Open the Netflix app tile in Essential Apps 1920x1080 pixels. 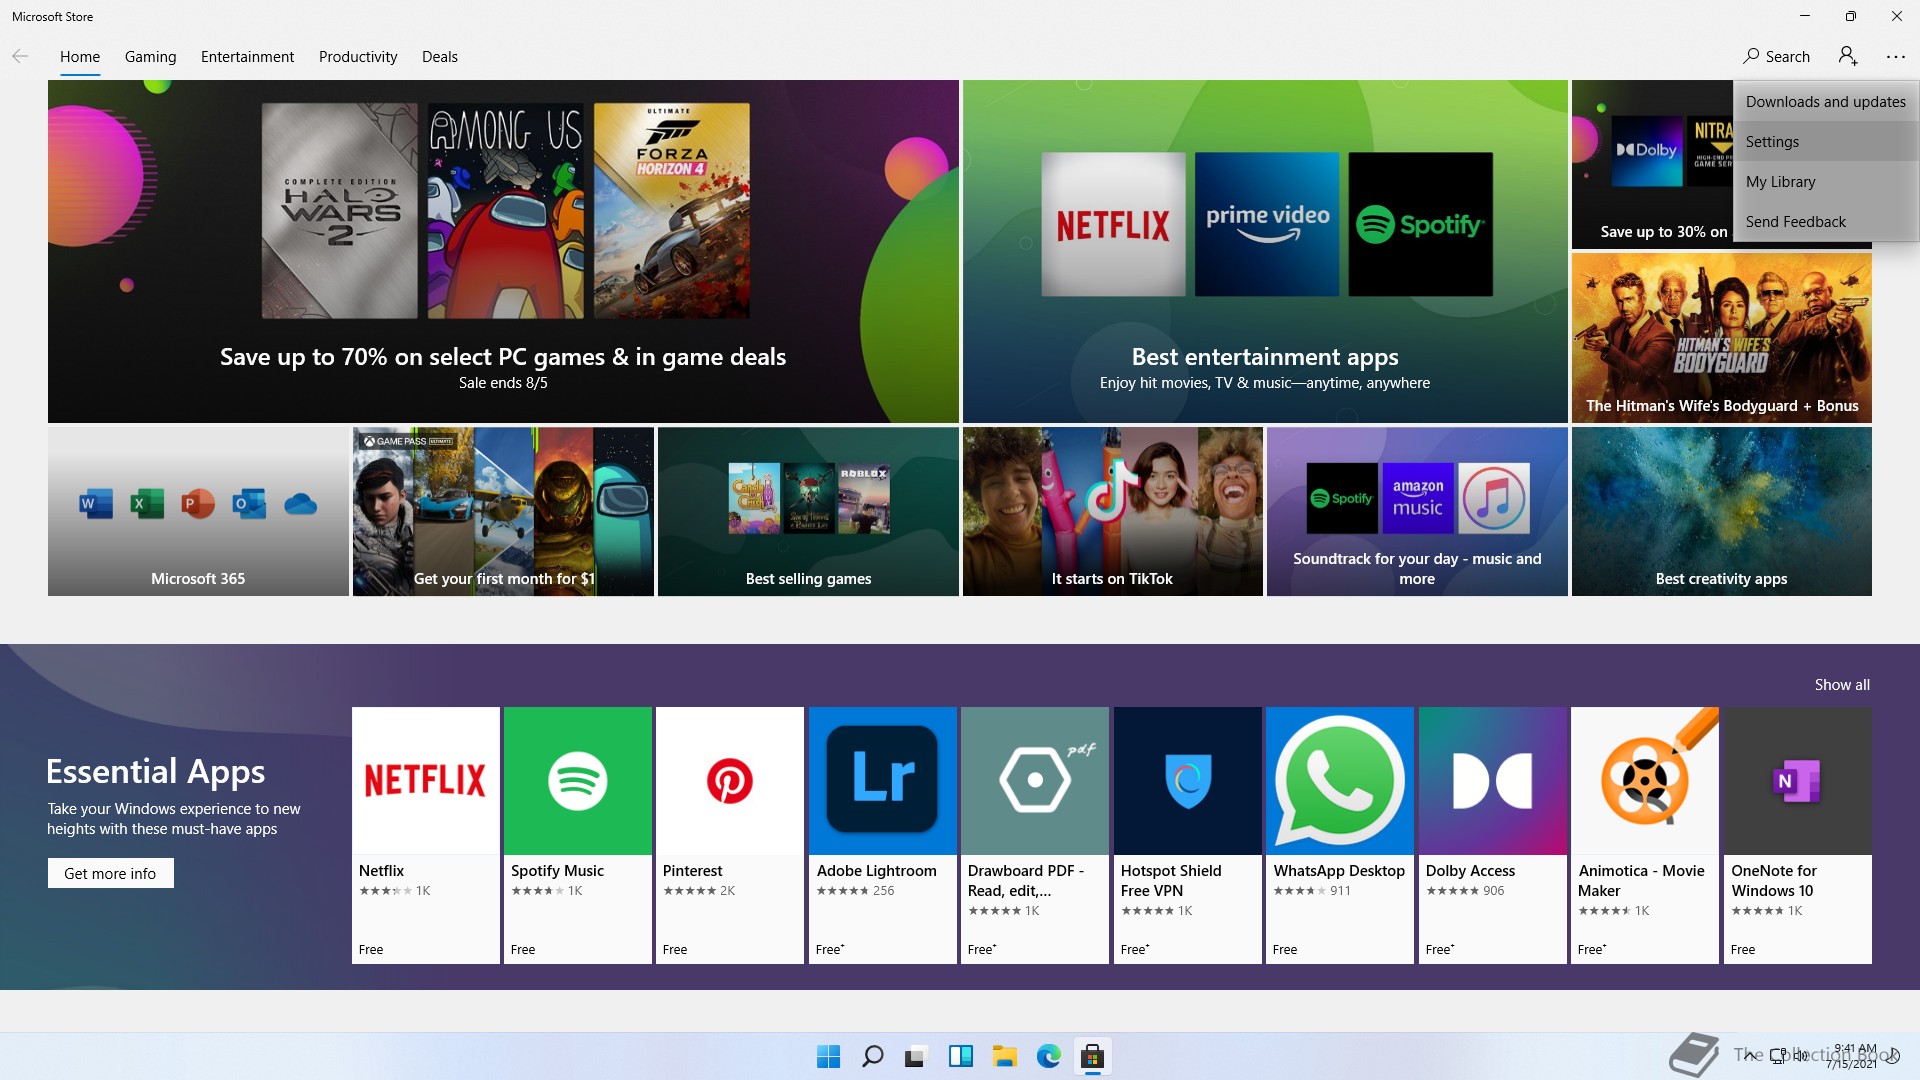coord(426,835)
